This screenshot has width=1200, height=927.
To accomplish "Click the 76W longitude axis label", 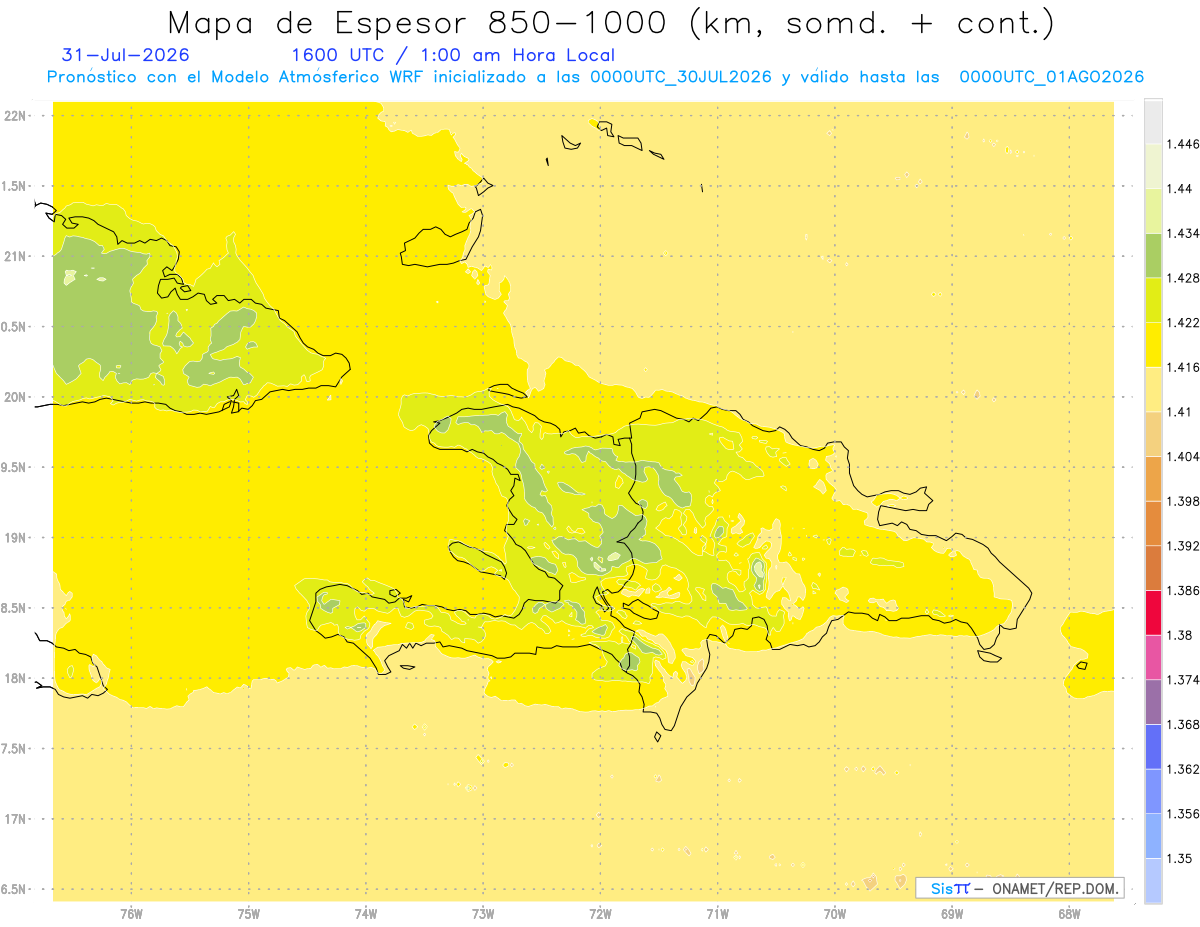I will pyautogui.click(x=131, y=913).
